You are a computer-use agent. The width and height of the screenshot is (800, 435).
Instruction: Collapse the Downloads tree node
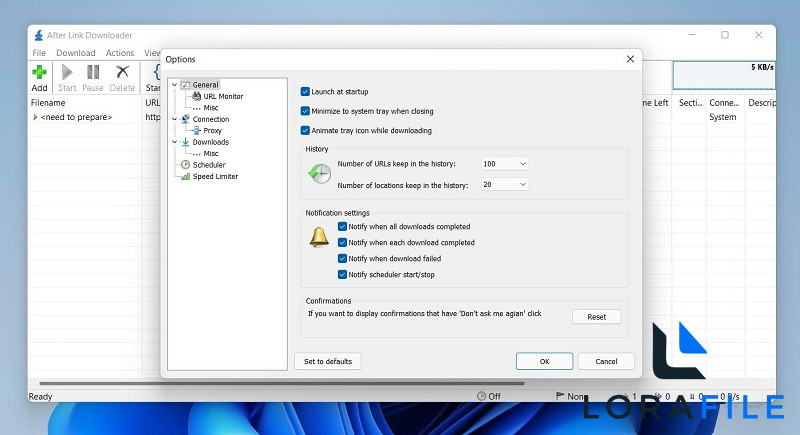tap(175, 142)
